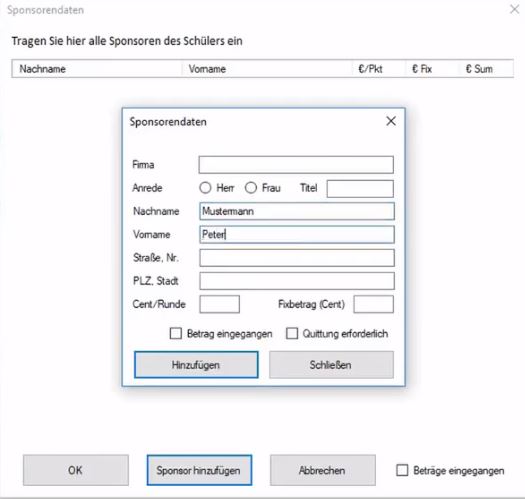Sort by the Nachname column header

(97, 69)
